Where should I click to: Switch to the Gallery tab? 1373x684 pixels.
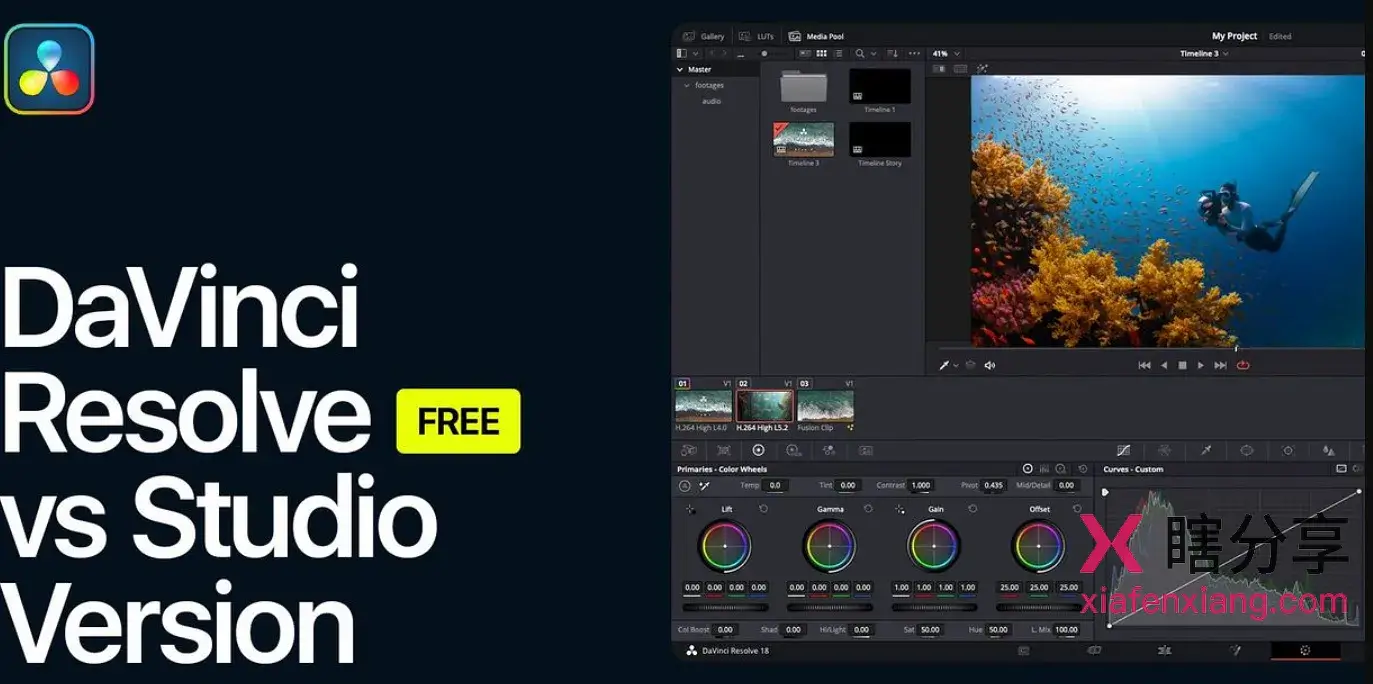point(706,35)
